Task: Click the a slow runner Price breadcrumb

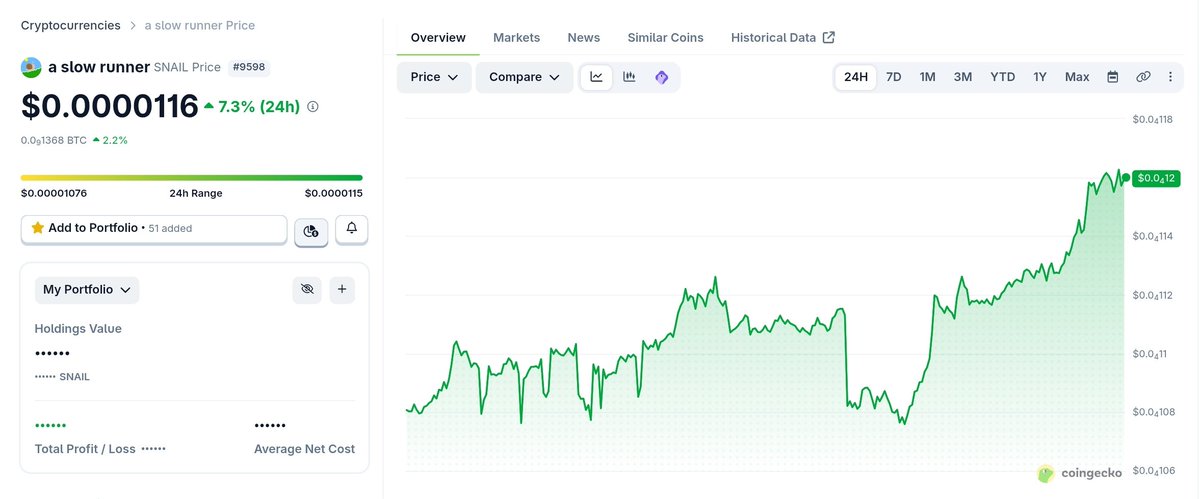Action: click(200, 25)
